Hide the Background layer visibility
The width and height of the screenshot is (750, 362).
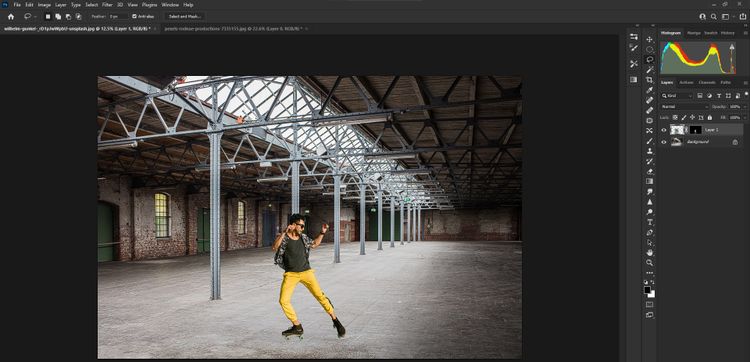[x=663, y=142]
